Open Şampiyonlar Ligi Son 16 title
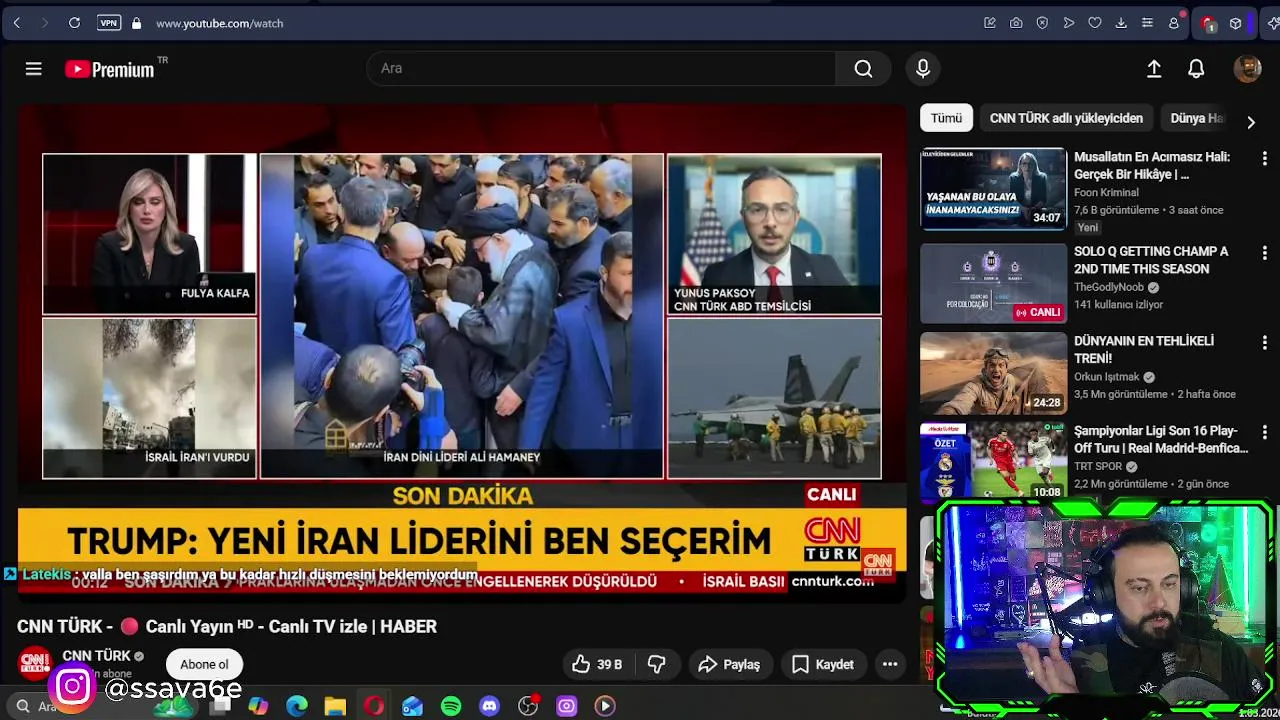Viewport: 1280px width, 720px height. (x=1161, y=439)
